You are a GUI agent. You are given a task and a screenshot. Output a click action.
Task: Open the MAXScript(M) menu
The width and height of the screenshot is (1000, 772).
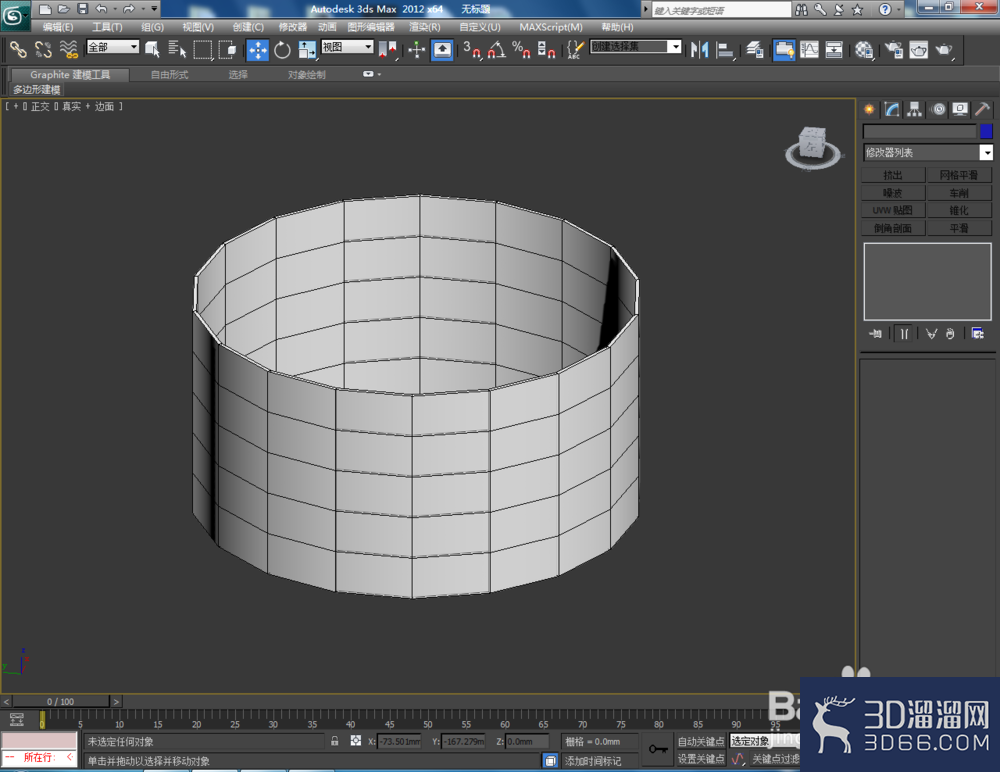coord(551,27)
